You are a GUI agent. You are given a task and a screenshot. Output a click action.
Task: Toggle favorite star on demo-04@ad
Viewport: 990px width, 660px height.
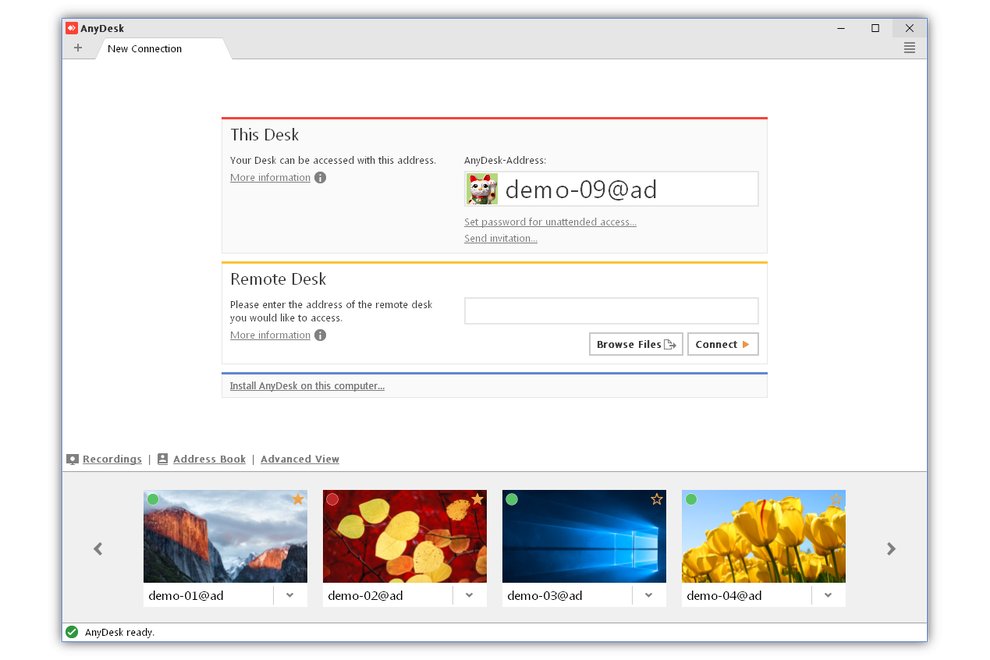[x=836, y=500]
